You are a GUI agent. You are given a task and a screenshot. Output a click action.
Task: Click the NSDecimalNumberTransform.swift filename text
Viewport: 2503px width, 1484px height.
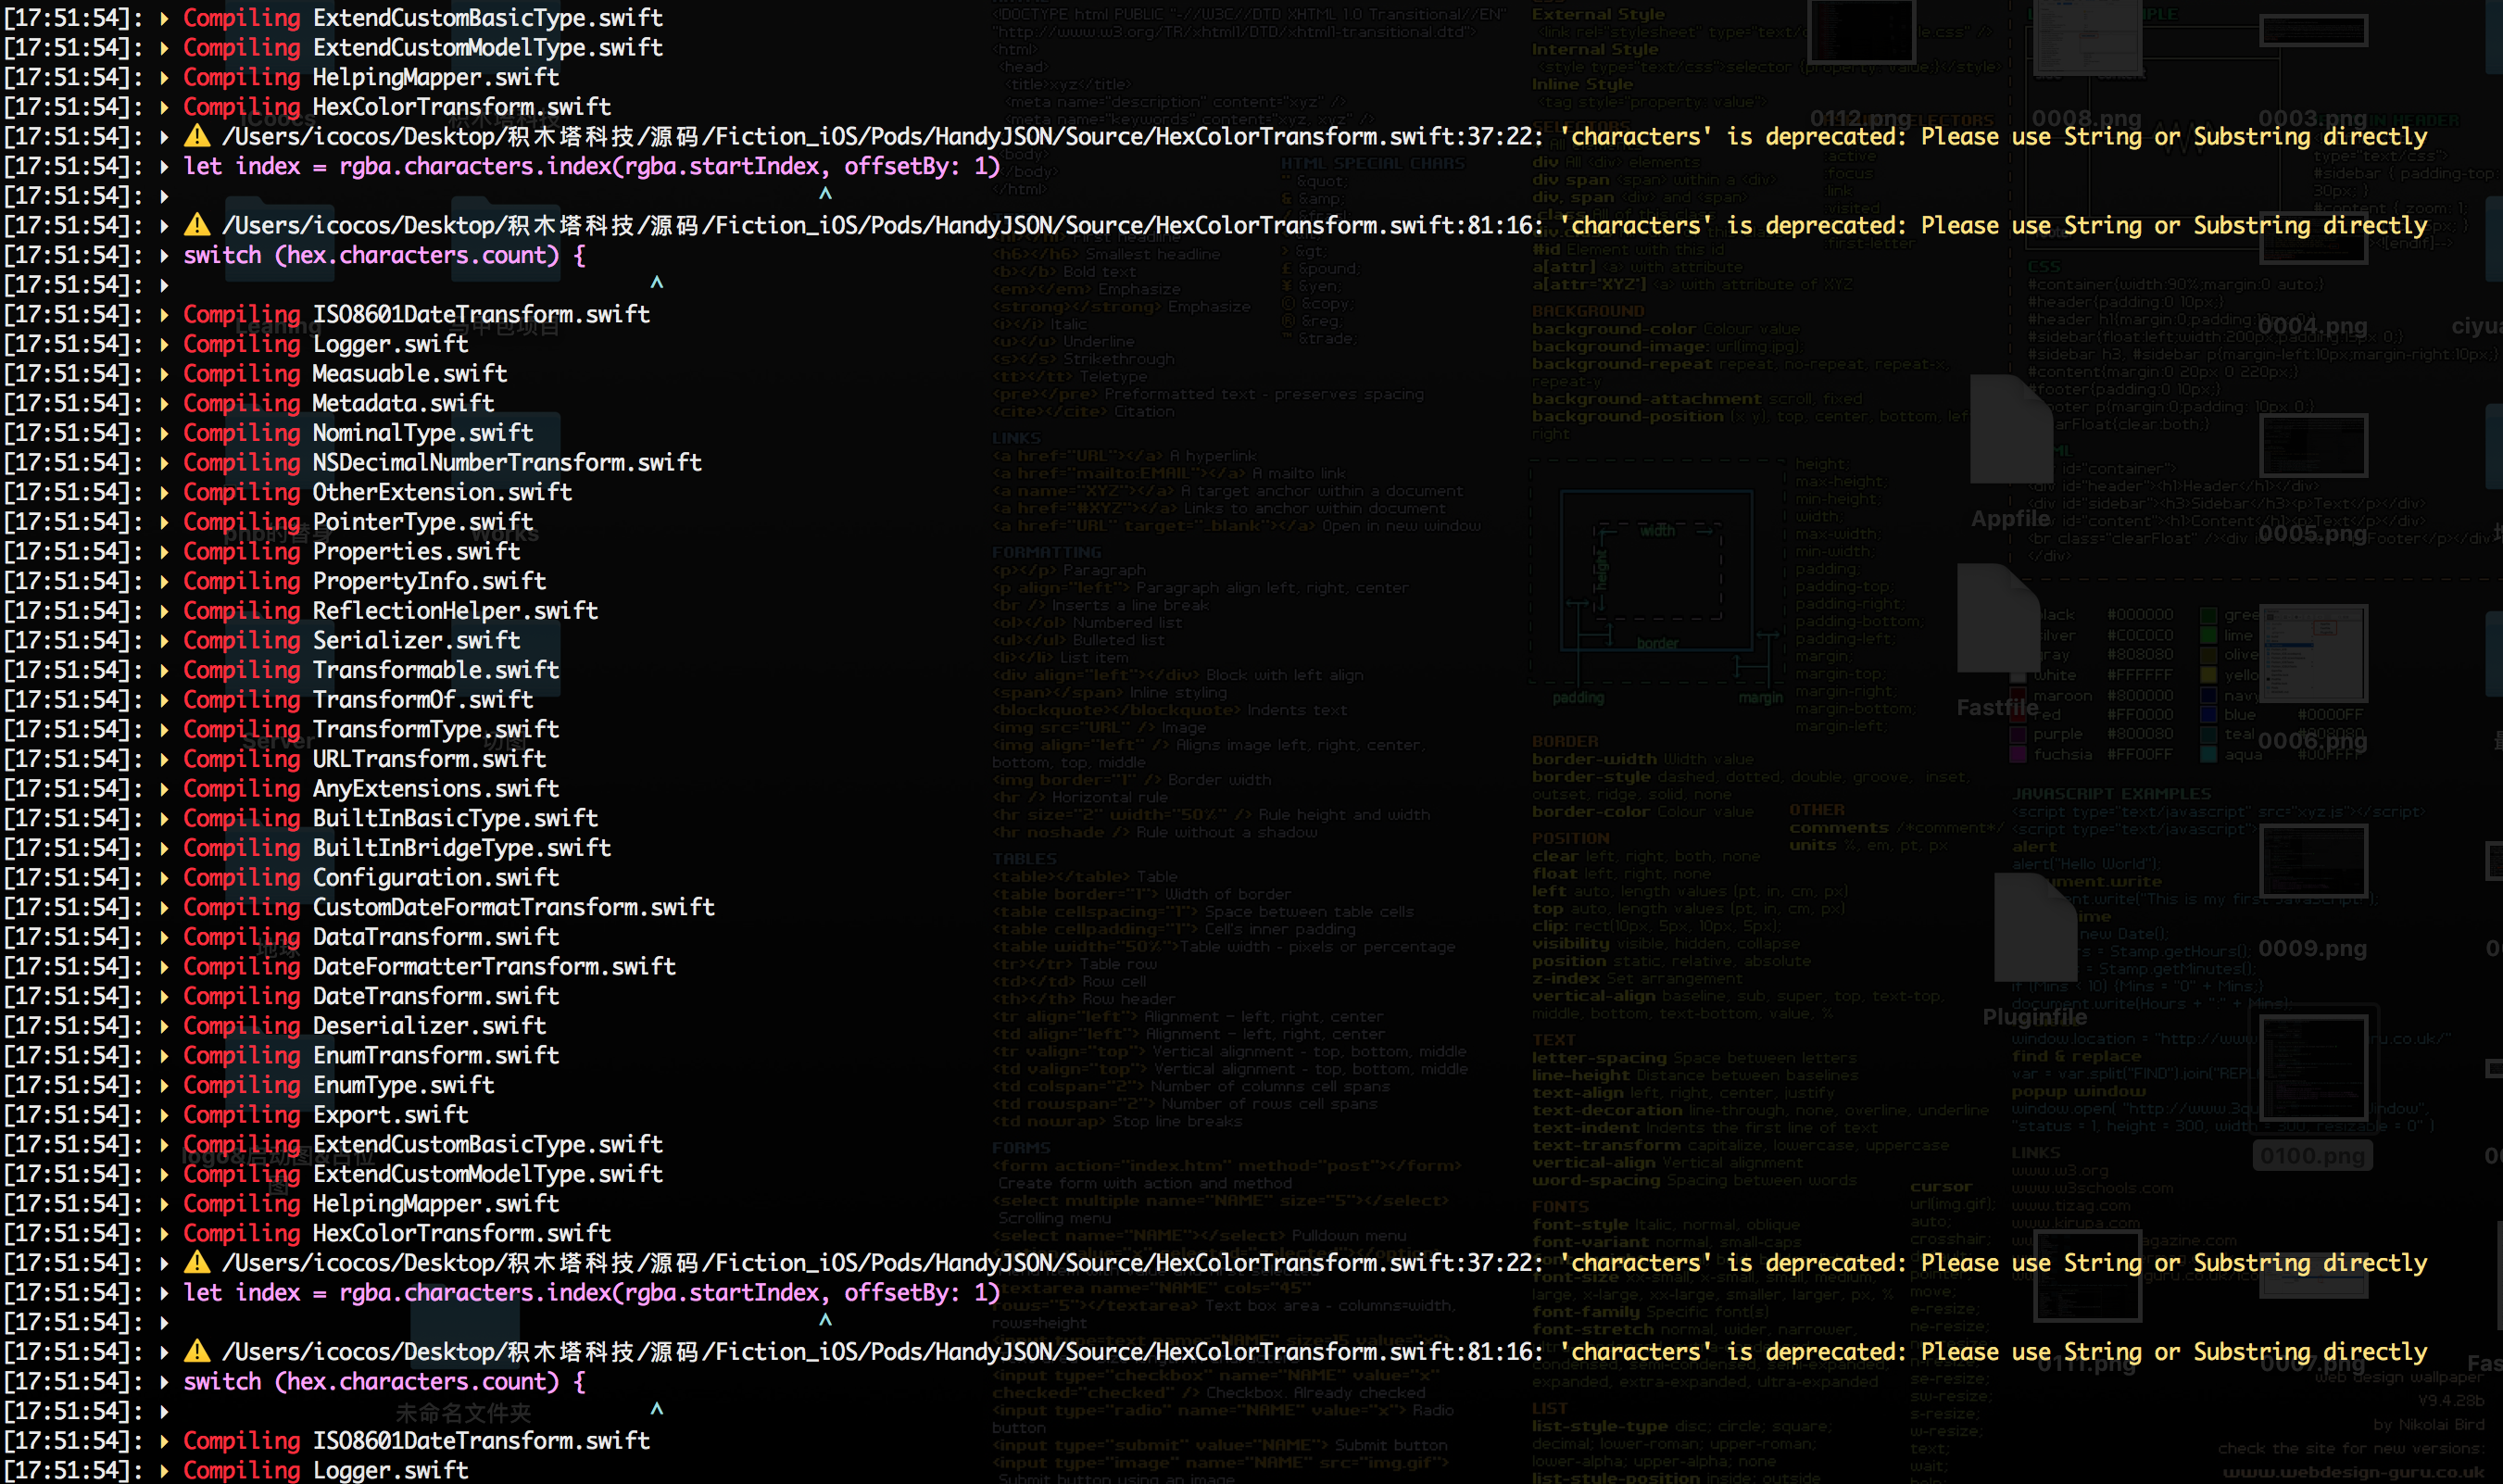[506, 463]
